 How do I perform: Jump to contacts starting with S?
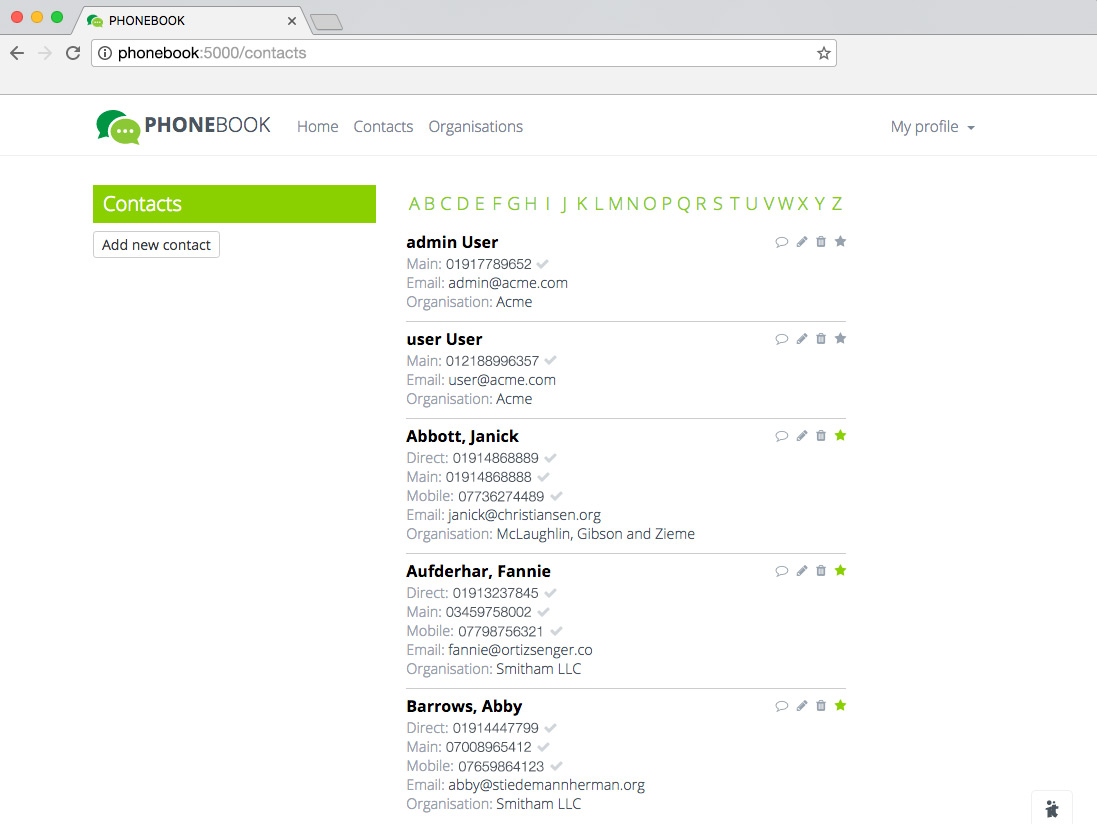[x=716, y=204]
